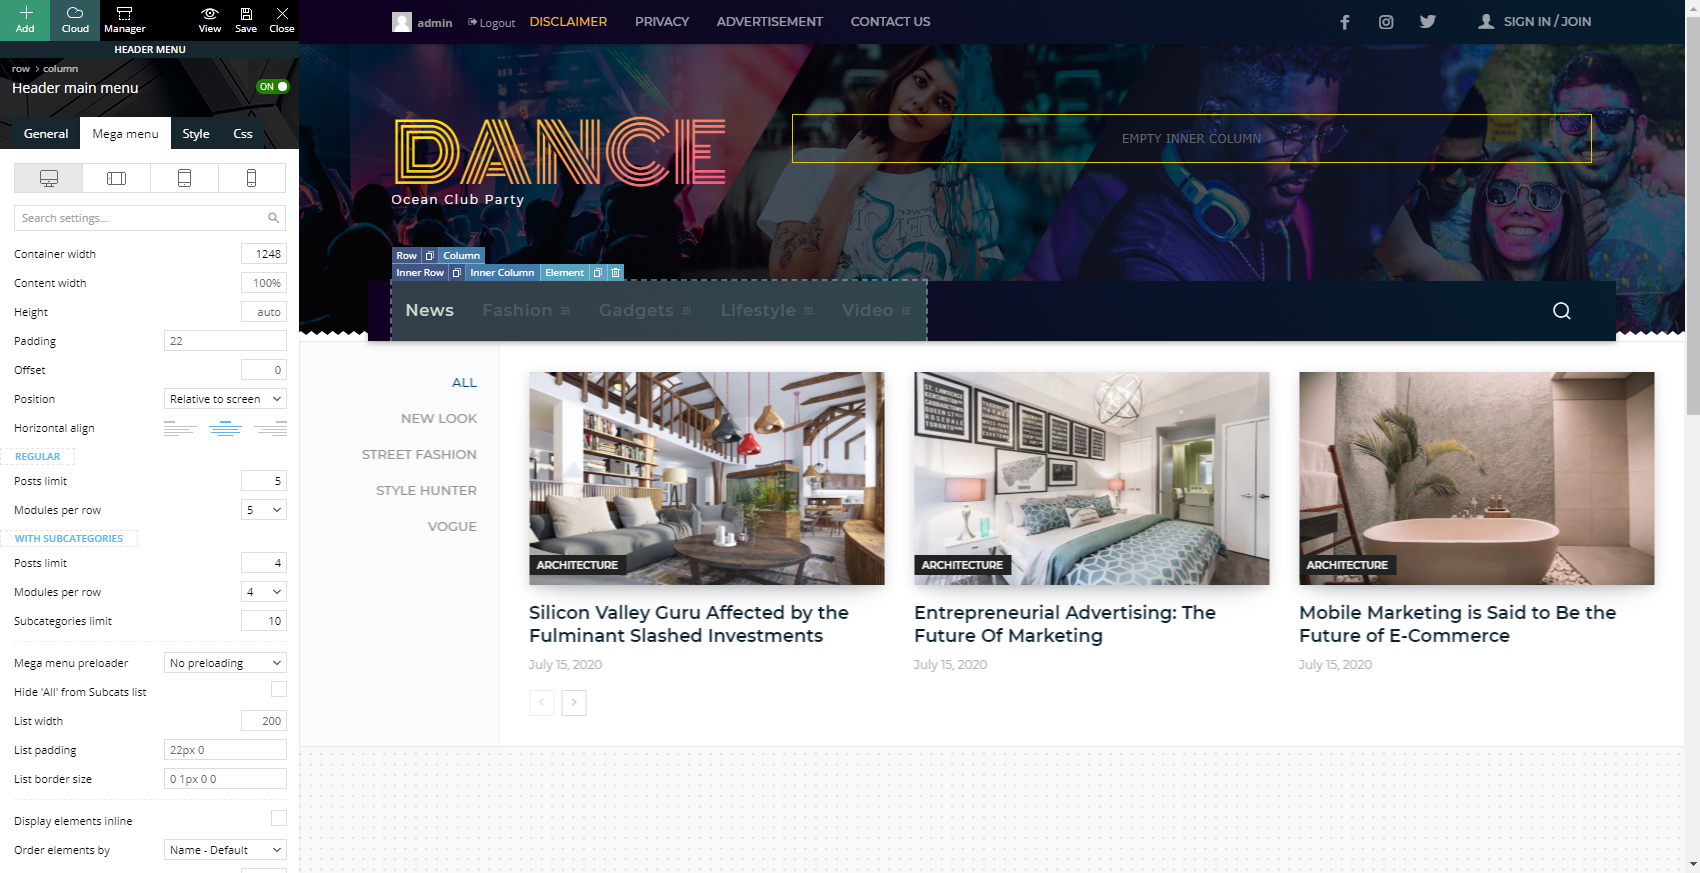Select the Mega menu tab
This screenshot has width=1700, height=873.
(125, 134)
